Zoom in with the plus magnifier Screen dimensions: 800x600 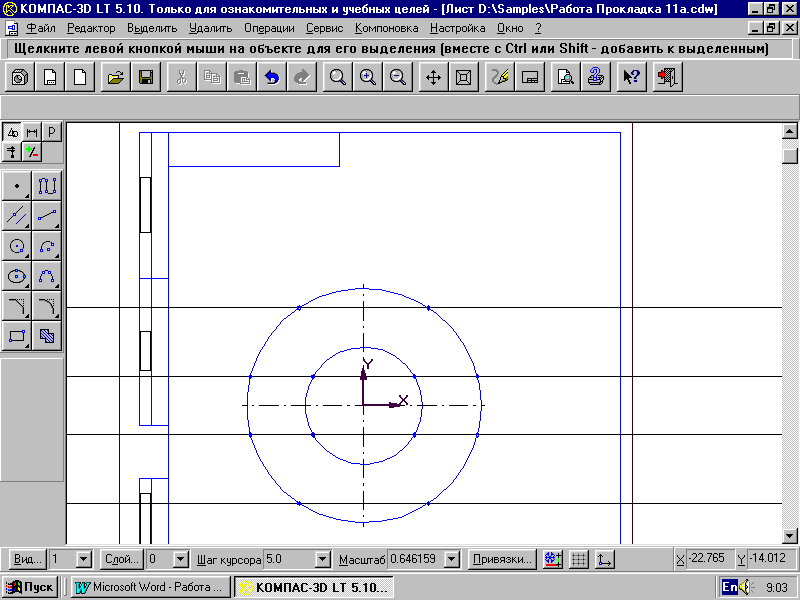[x=368, y=77]
